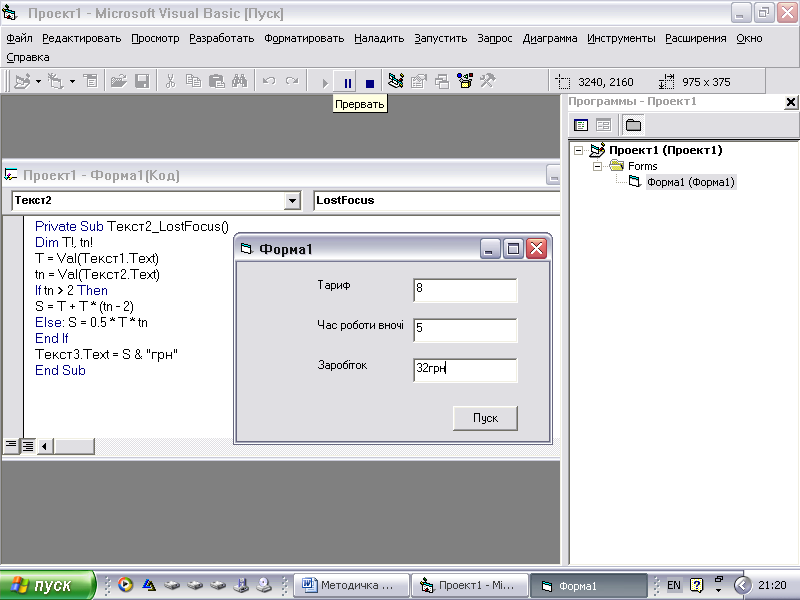Viewport: 800px width, 600px height.
Task: Open the Форматировать menu
Action: pyautogui.click(x=304, y=38)
